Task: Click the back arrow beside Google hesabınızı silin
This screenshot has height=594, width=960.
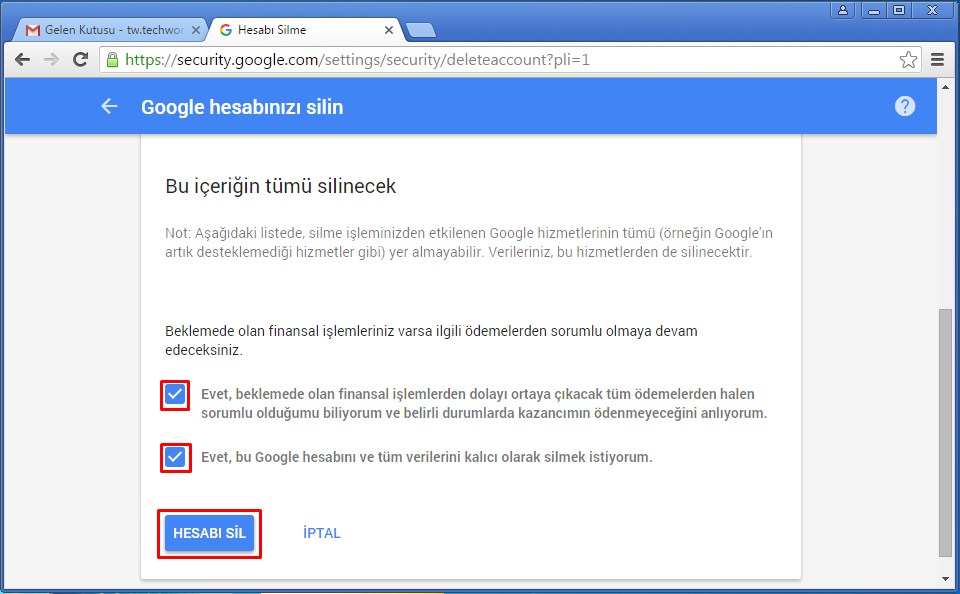Action: pos(109,107)
